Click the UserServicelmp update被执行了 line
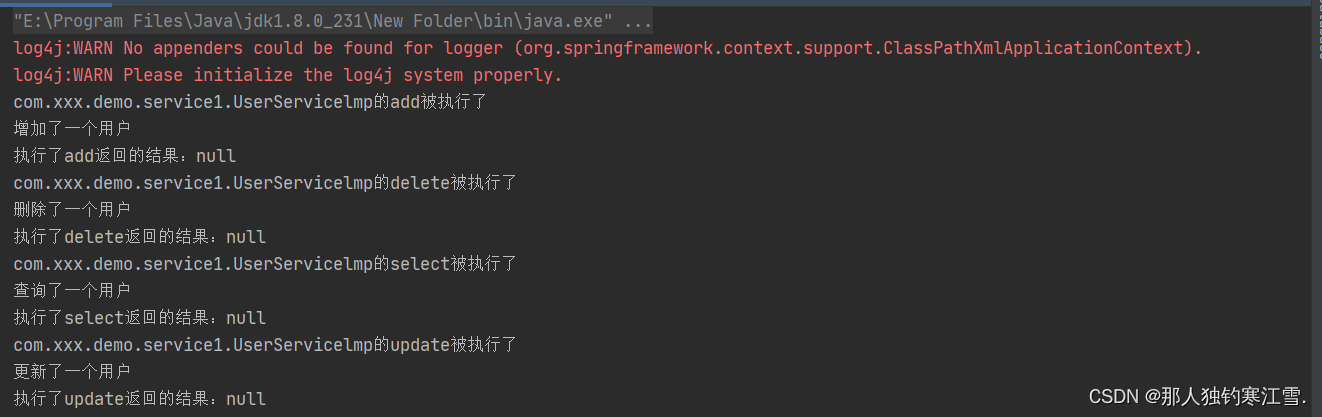This screenshot has height=417, width=1322. (265, 345)
